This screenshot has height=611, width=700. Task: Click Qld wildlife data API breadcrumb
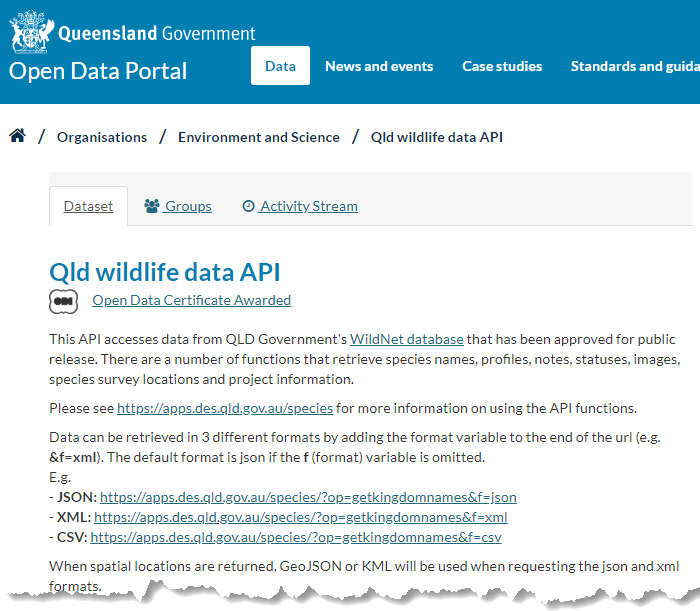[x=437, y=137]
